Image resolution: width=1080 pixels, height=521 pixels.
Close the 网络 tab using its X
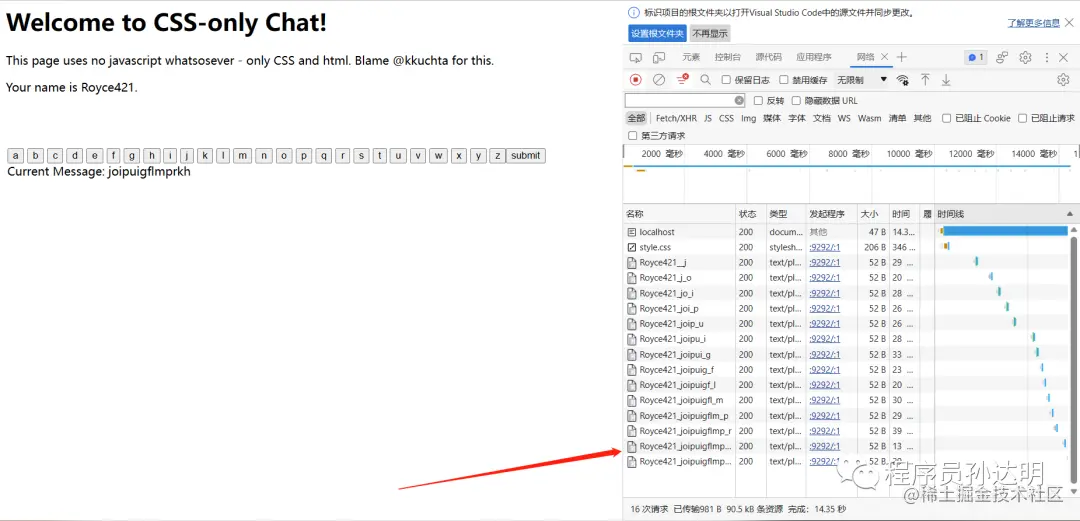point(884,57)
